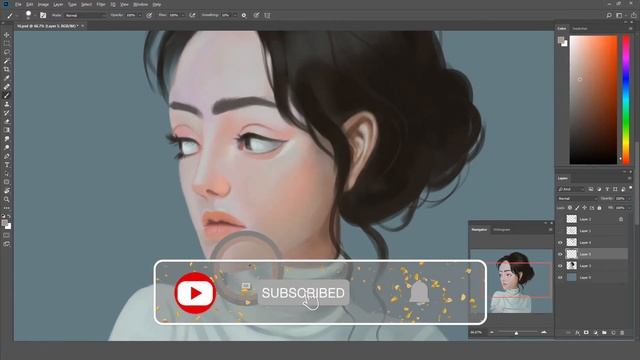Open the layer blend mode dropdown

[577, 198]
